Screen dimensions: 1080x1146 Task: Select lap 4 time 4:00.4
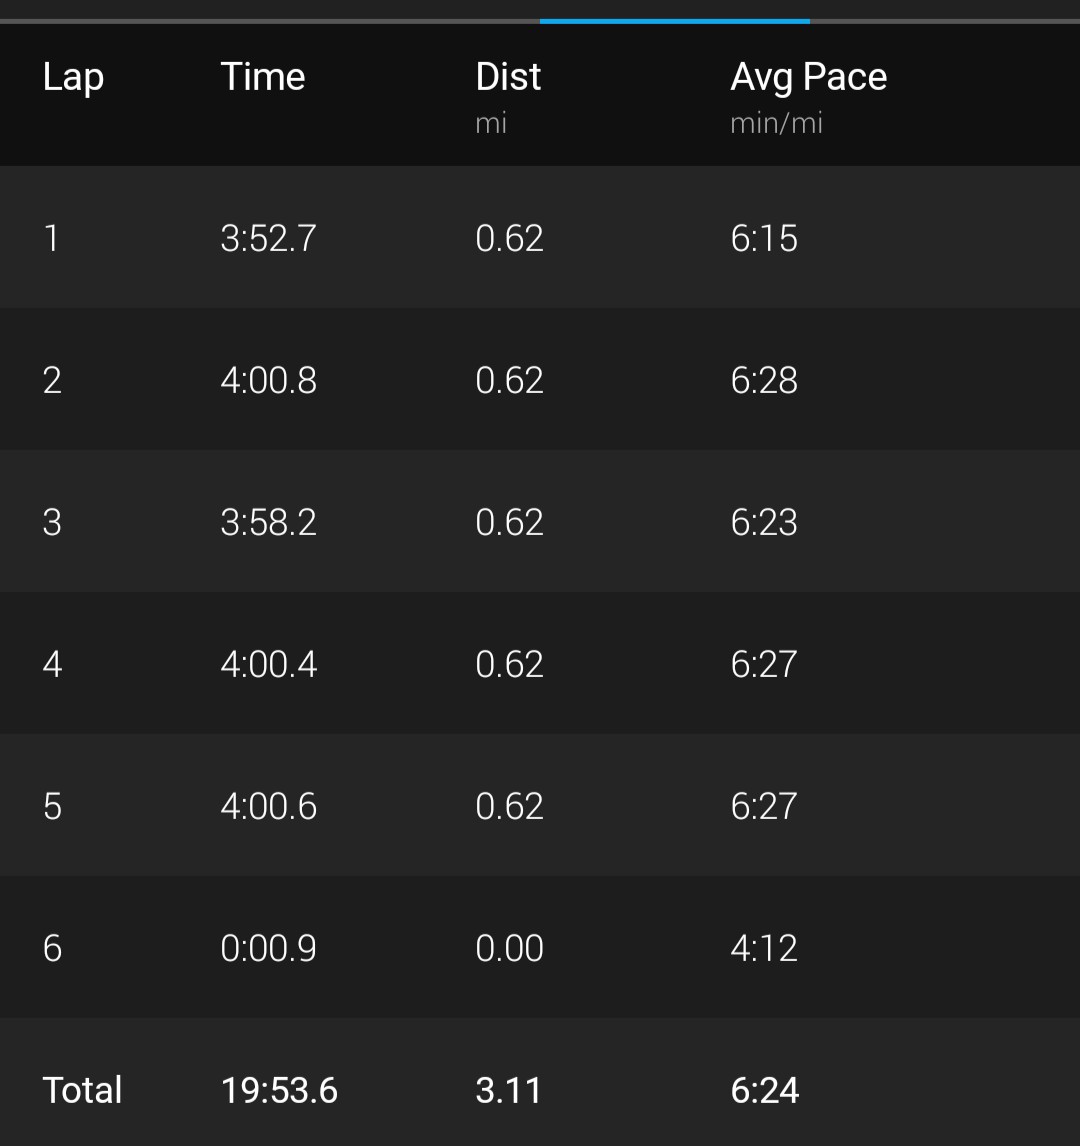click(x=268, y=664)
